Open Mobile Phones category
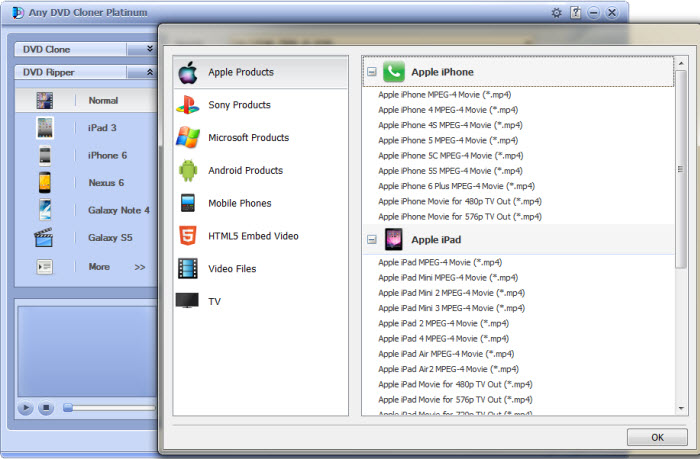Viewport: 700px width, 459px height. tap(260, 203)
